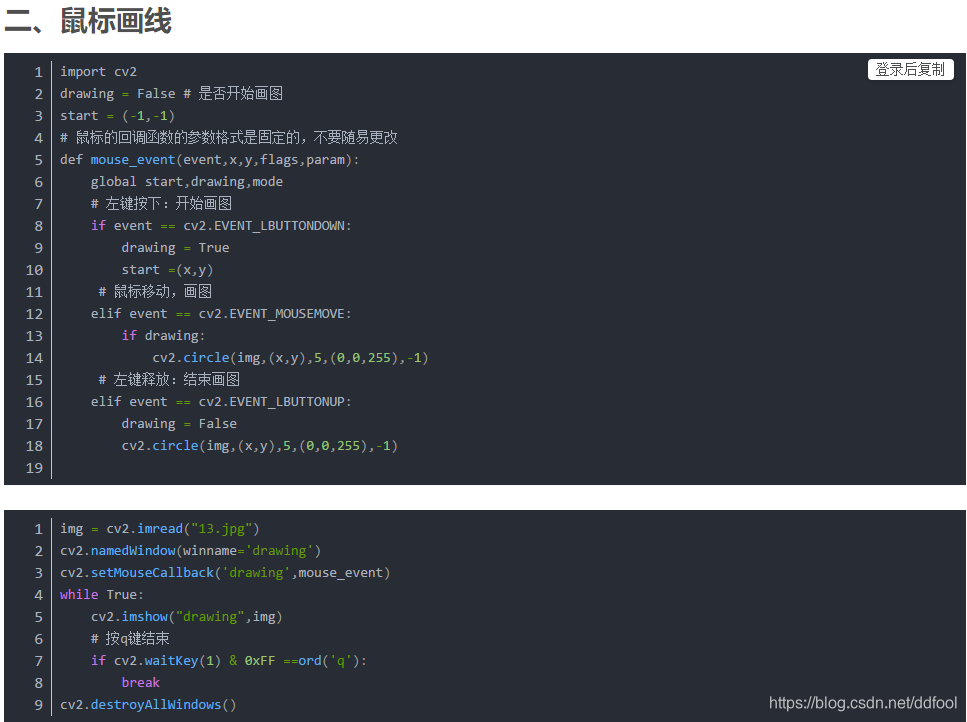The image size is (967, 722).
Task: Click cv2.EVENT_MOUSEMOVE in the elif line
Action: point(271,314)
